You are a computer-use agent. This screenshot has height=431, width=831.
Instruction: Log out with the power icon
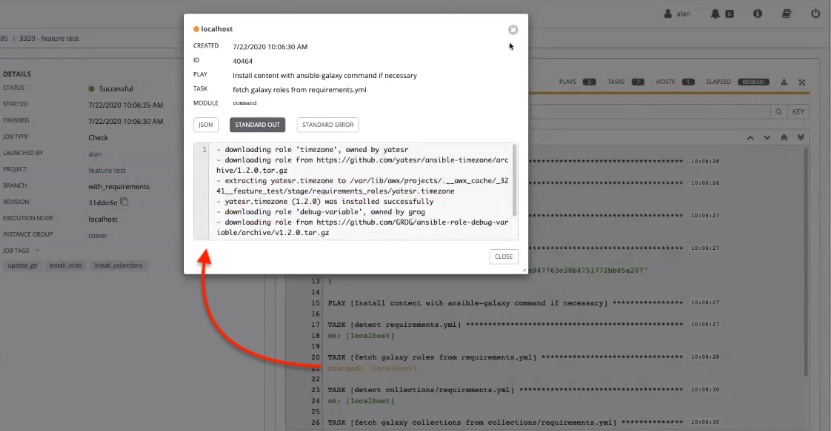pos(816,14)
